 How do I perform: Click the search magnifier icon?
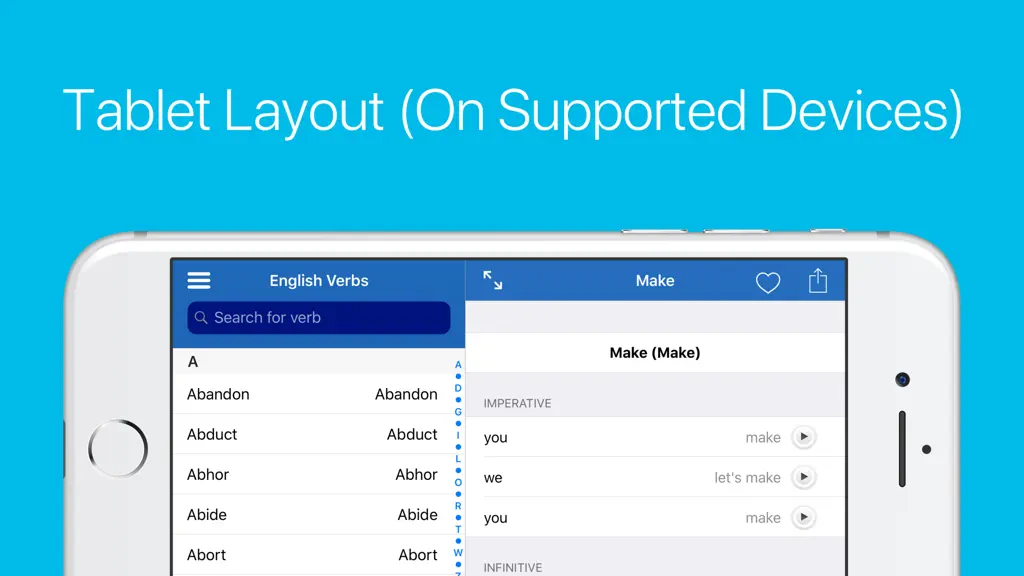point(201,317)
